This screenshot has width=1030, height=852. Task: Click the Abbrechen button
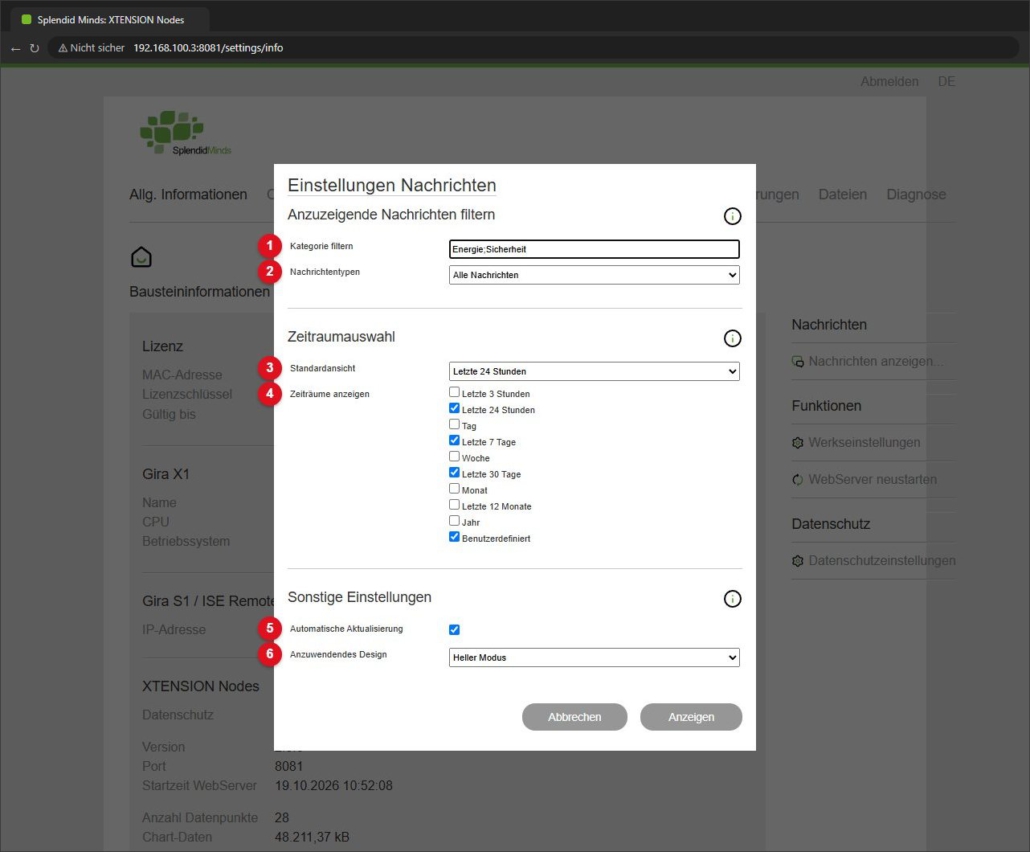point(574,717)
